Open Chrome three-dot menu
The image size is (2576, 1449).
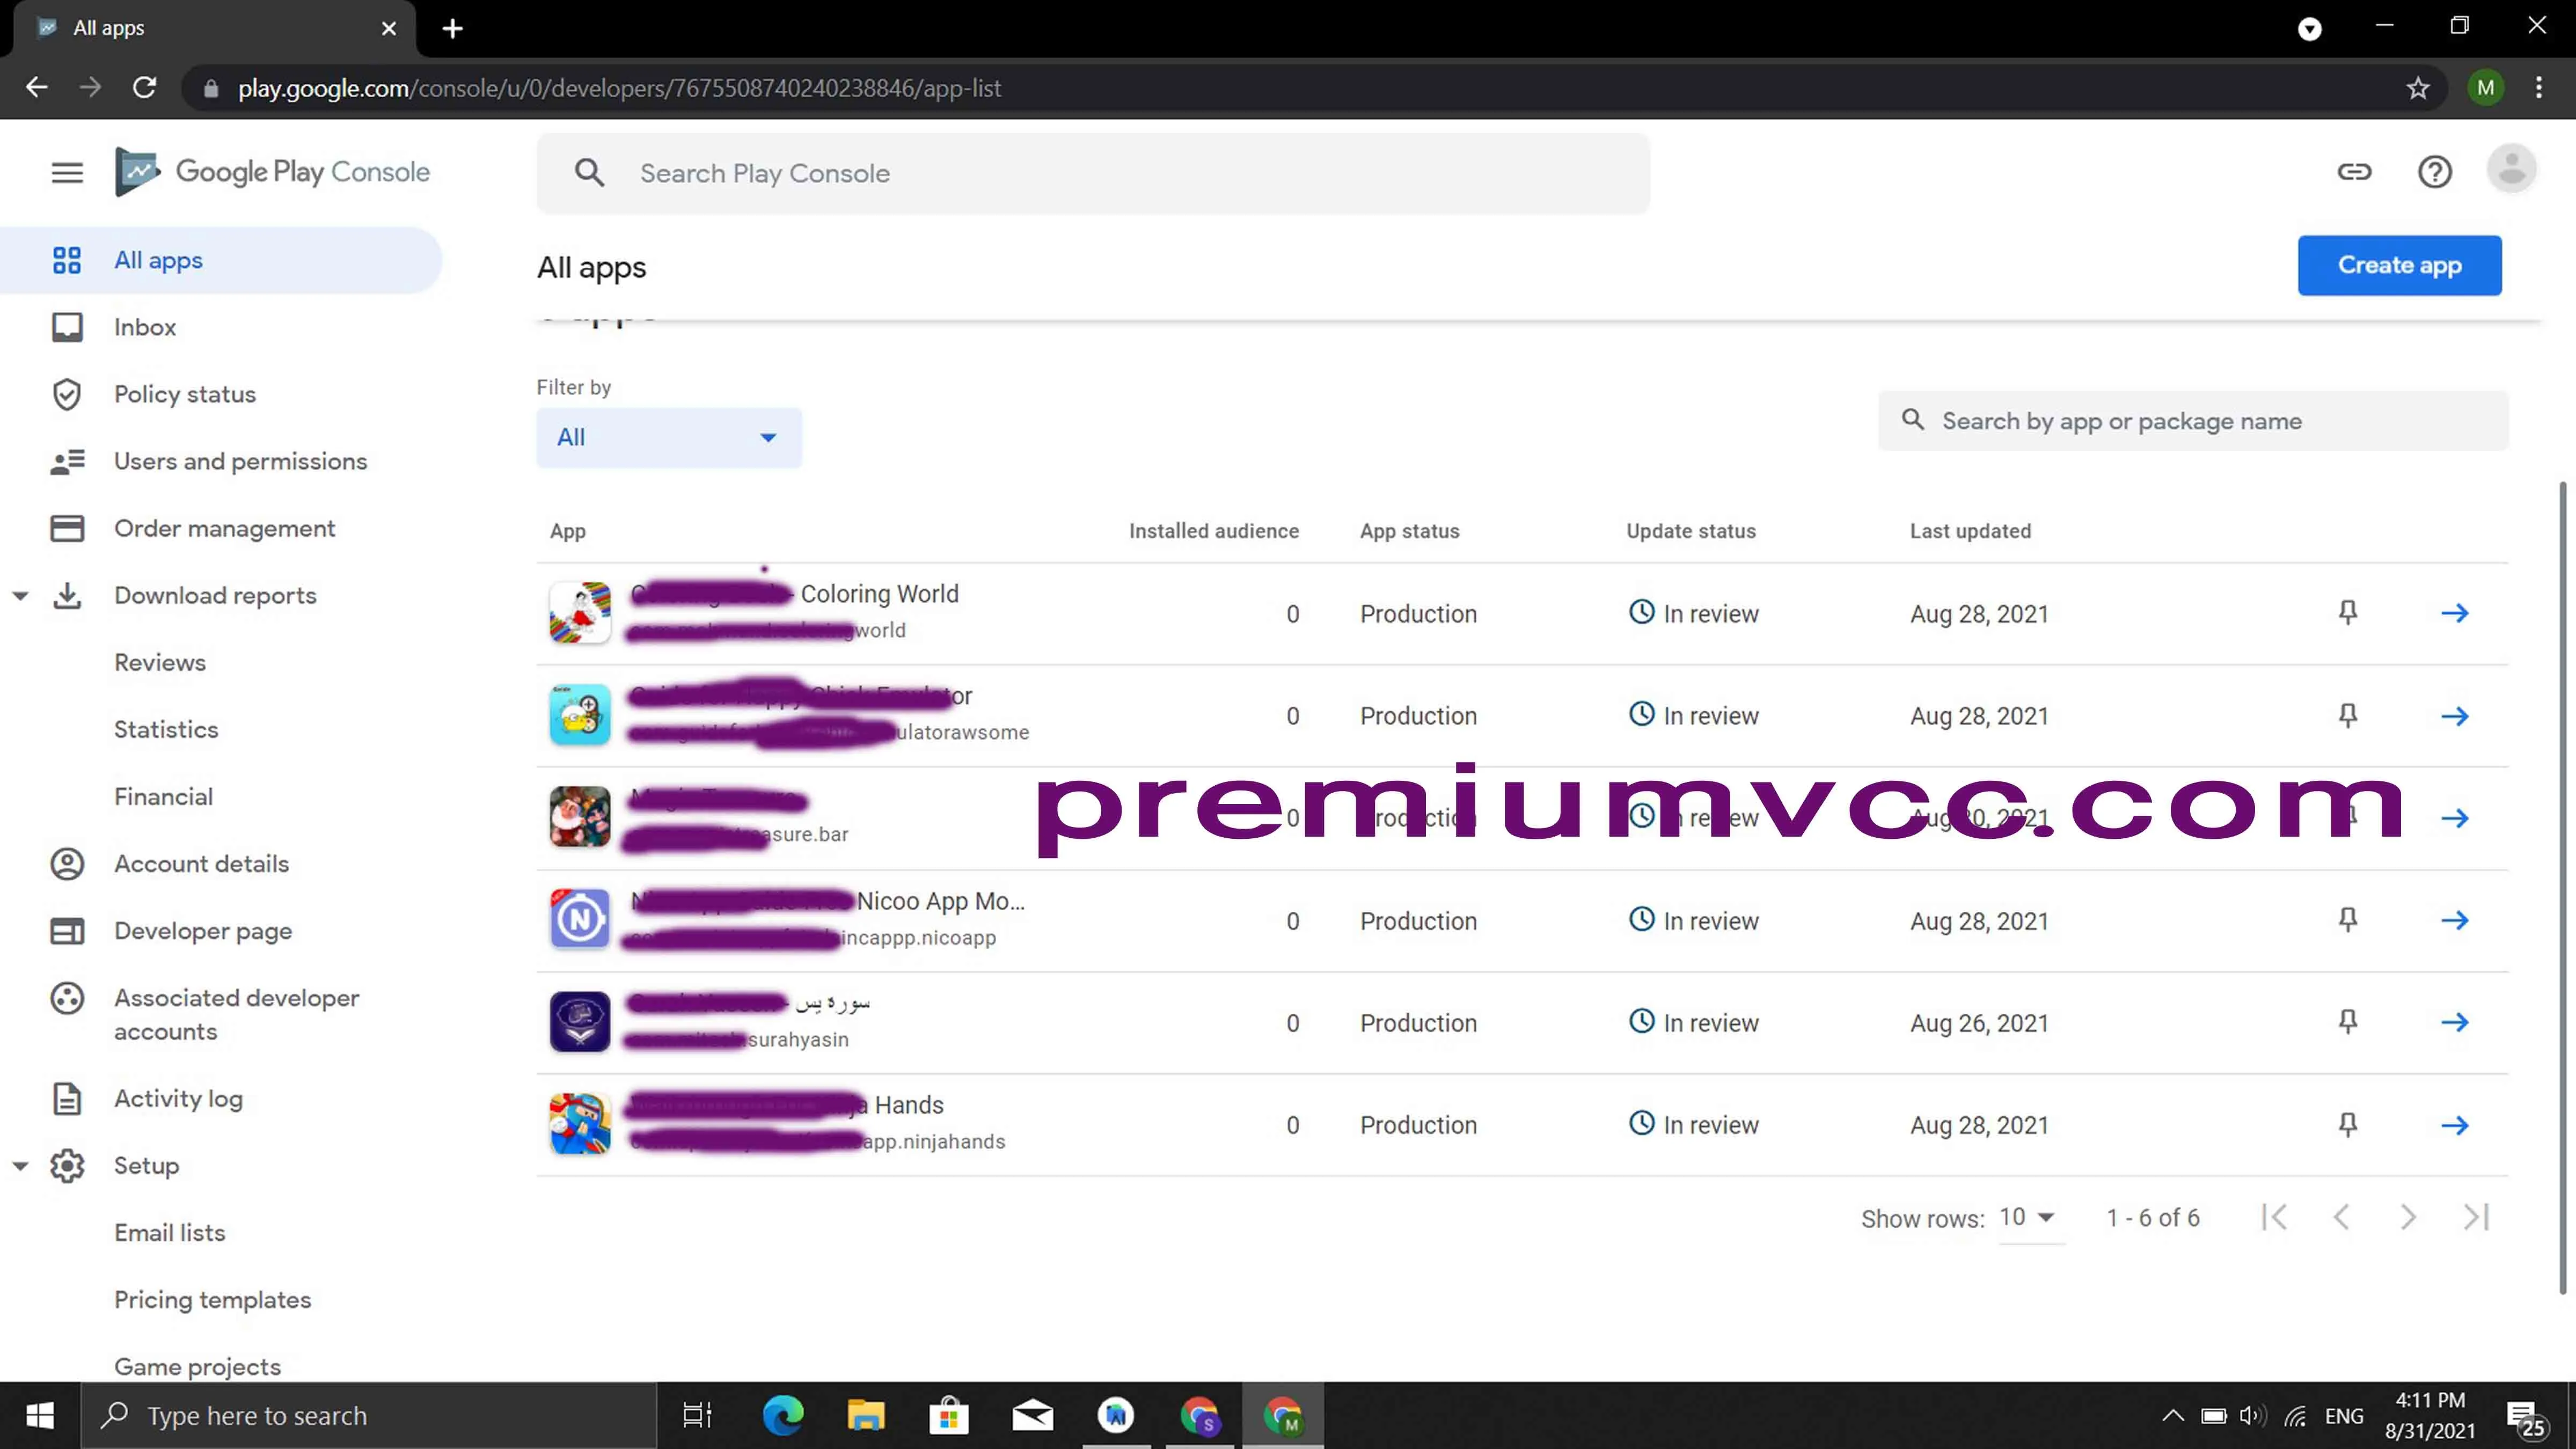pyautogui.click(x=2538, y=88)
